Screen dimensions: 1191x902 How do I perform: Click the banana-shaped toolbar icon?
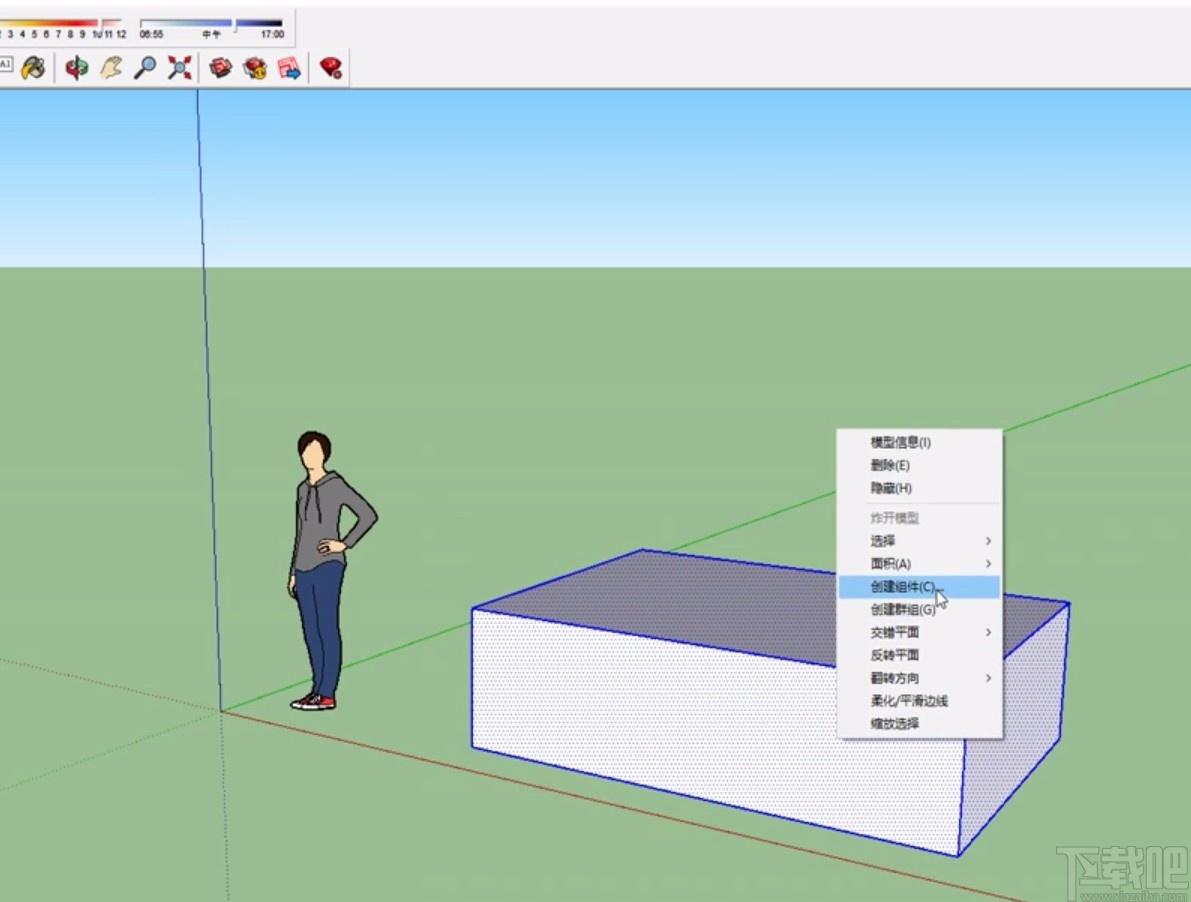pos(33,67)
